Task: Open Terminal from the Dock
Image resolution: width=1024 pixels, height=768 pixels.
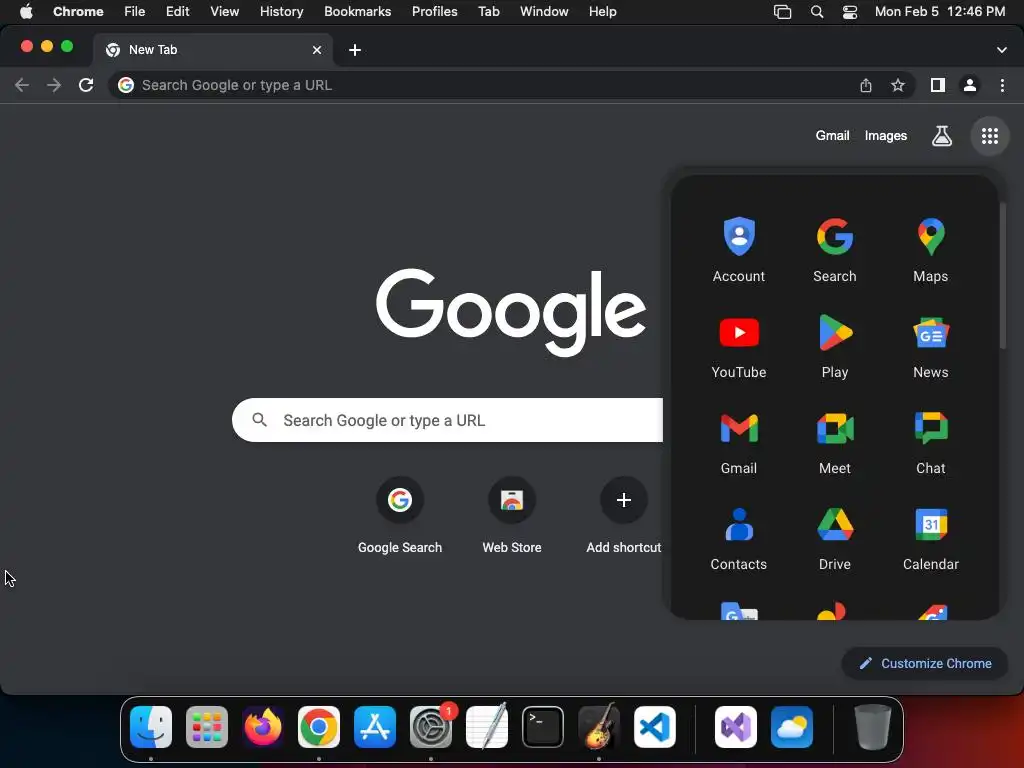Action: pos(543,727)
